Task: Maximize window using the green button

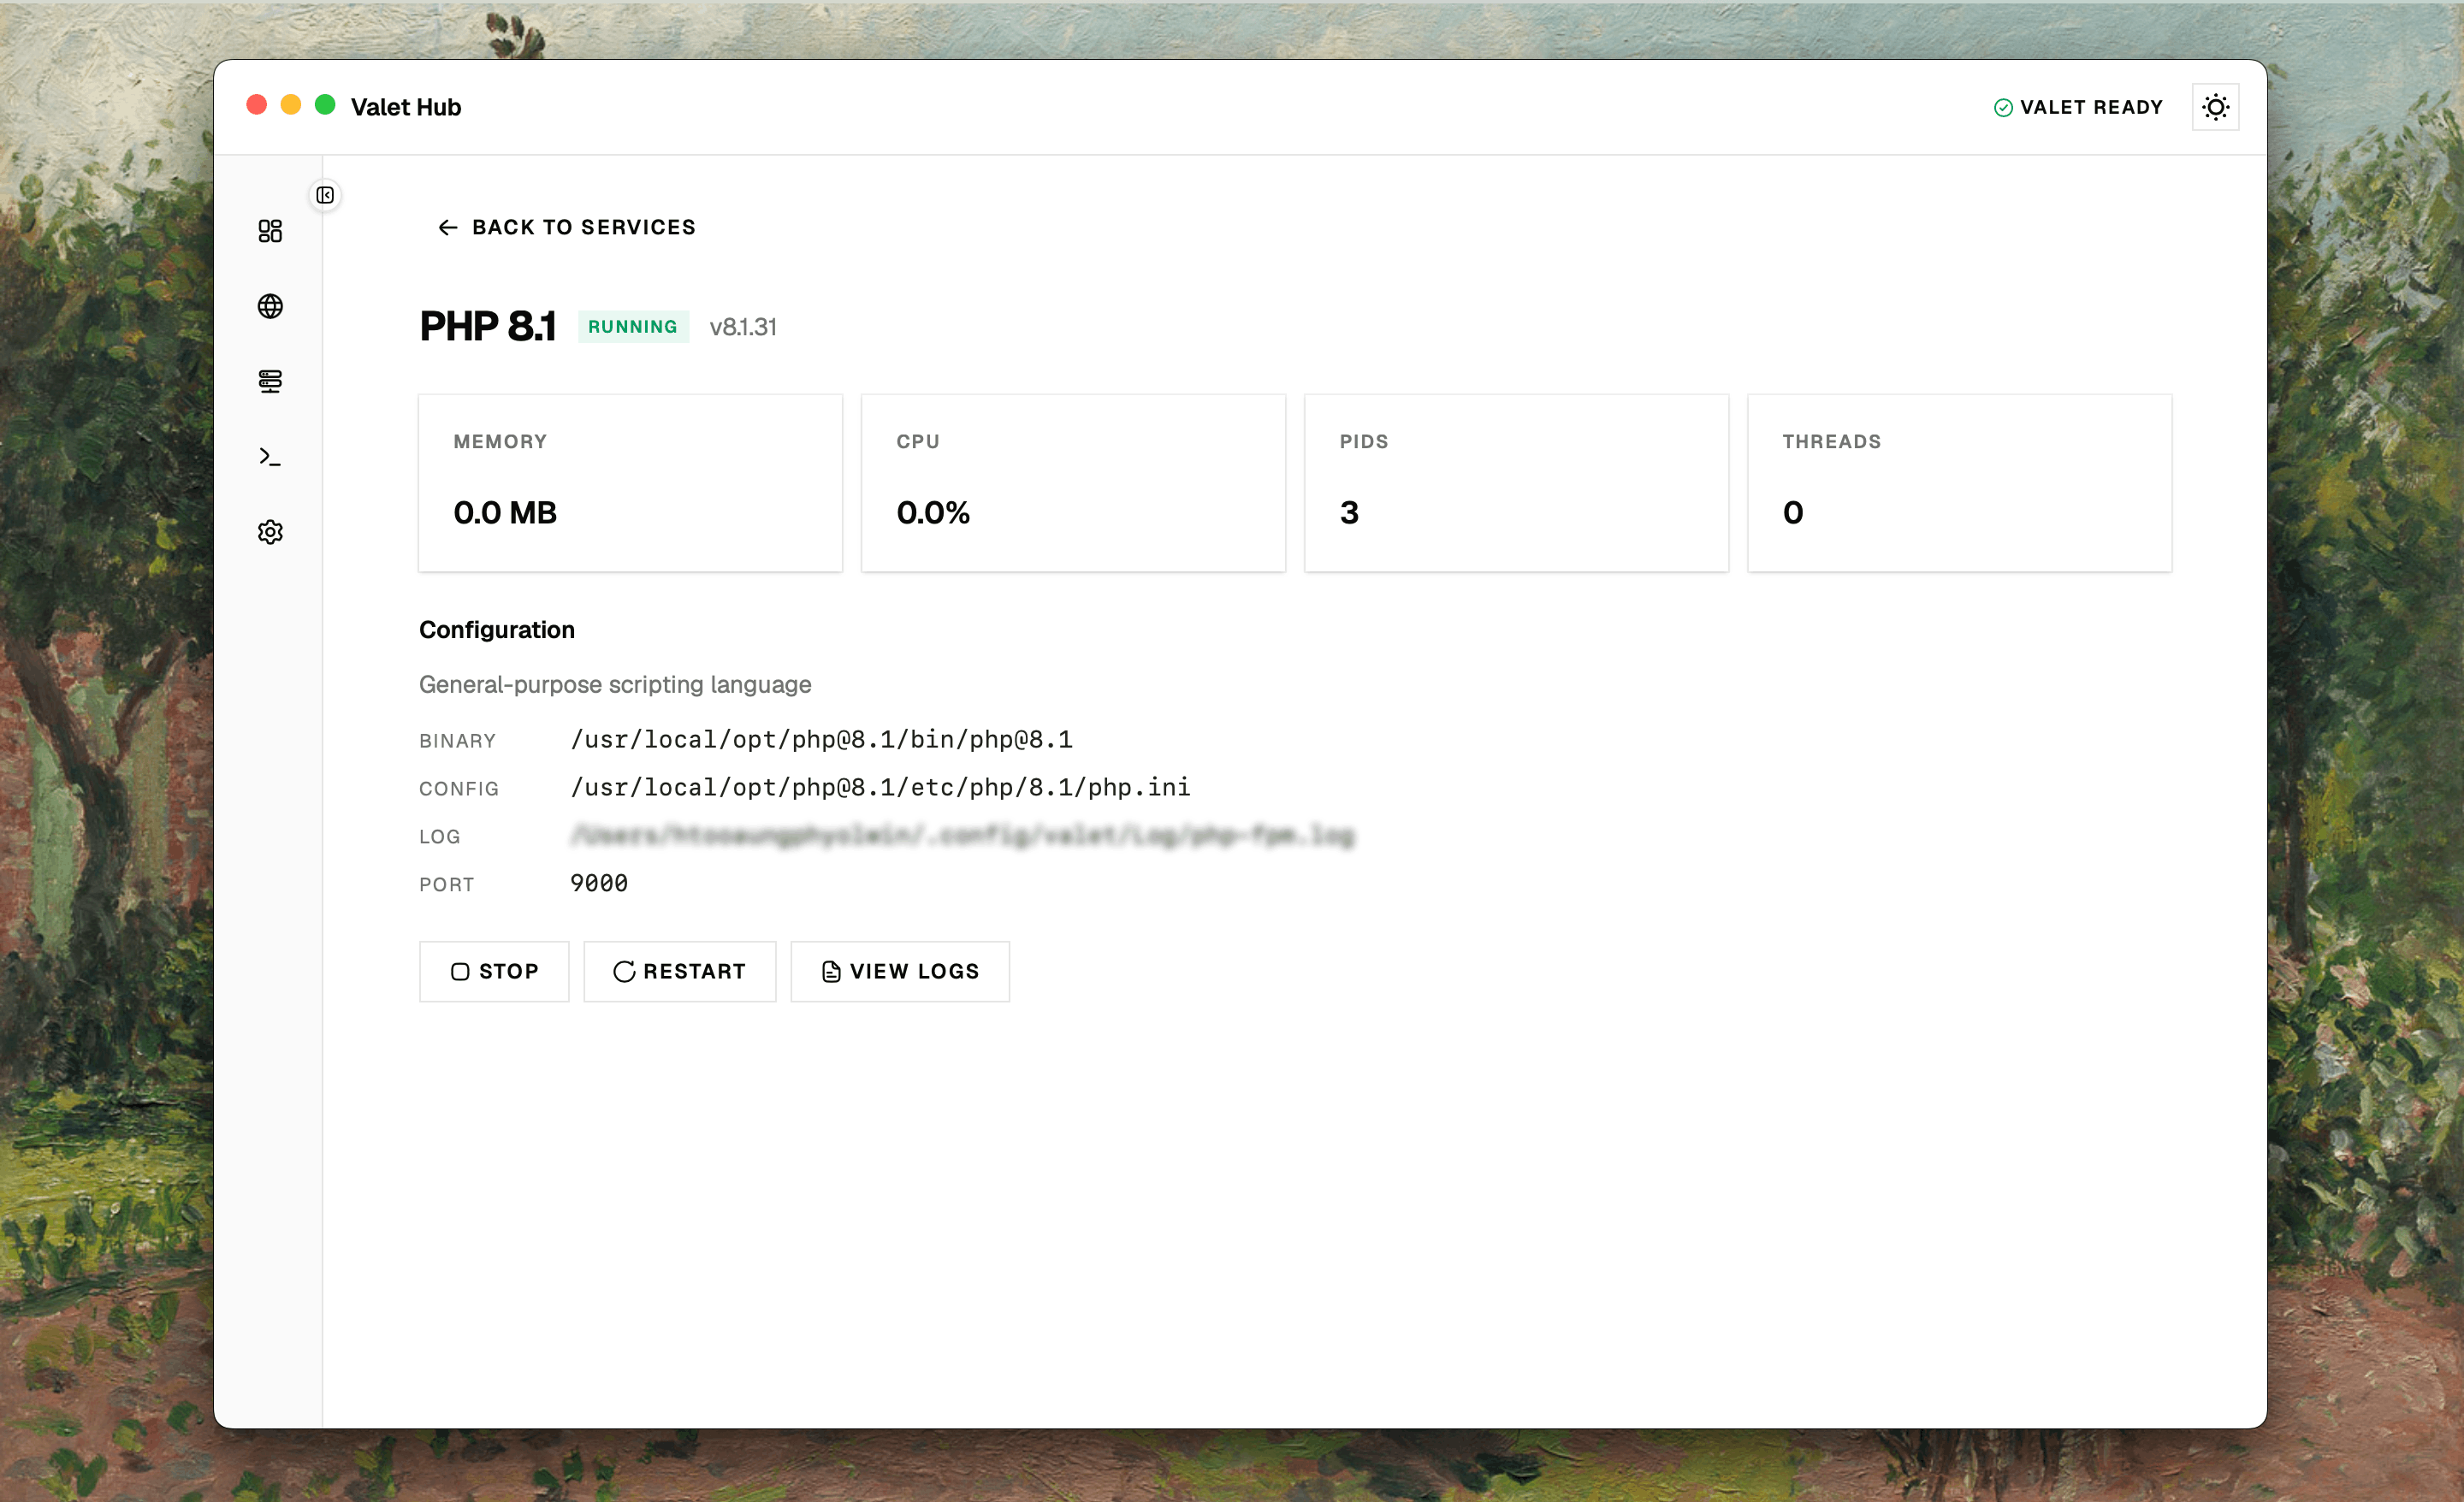Action: point(325,105)
